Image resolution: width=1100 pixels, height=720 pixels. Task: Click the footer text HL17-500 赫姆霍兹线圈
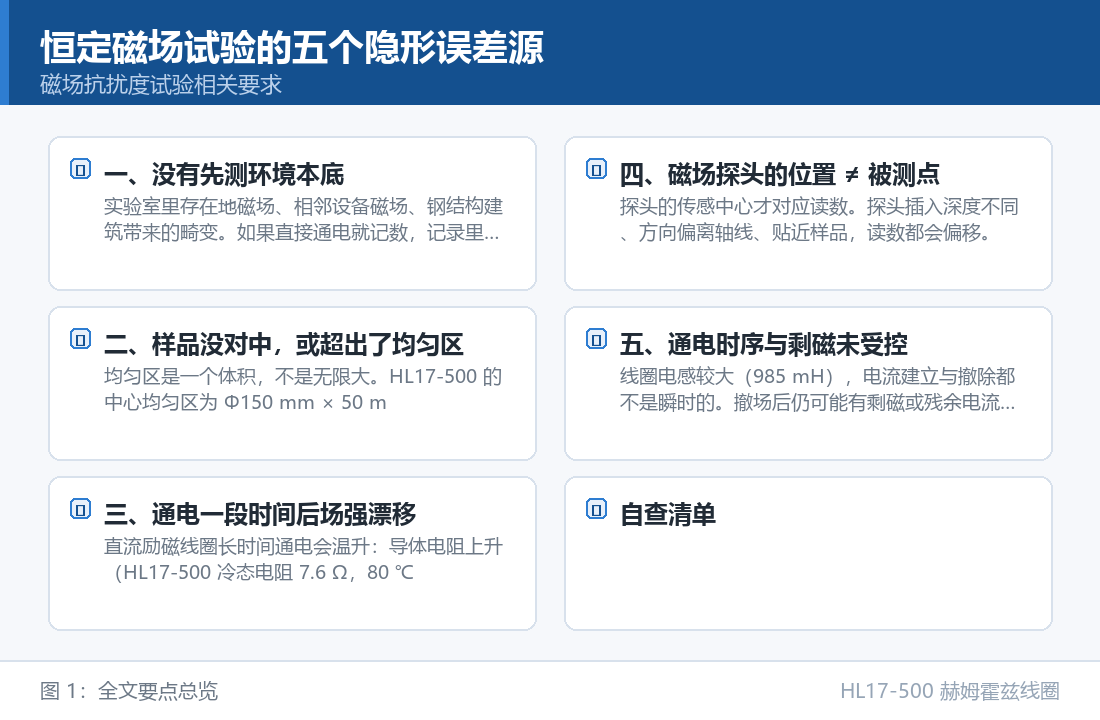(950, 691)
